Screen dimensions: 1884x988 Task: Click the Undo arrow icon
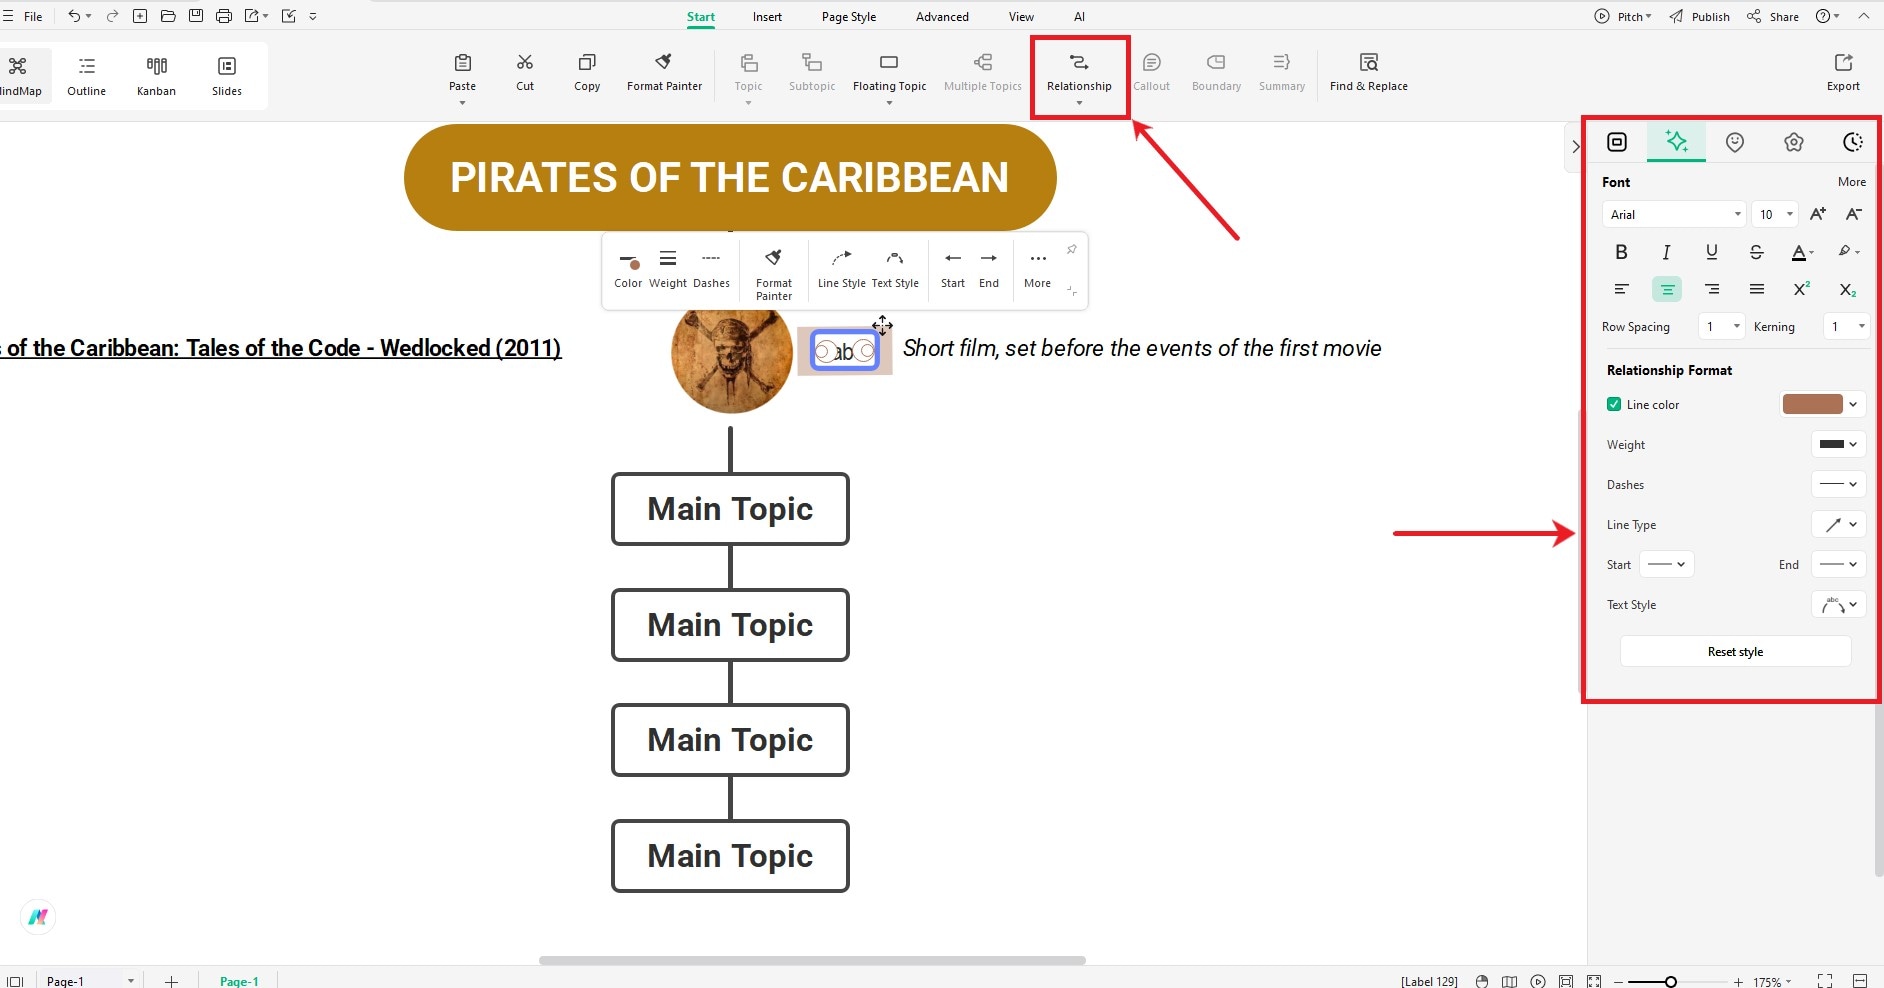pyautogui.click(x=74, y=16)
